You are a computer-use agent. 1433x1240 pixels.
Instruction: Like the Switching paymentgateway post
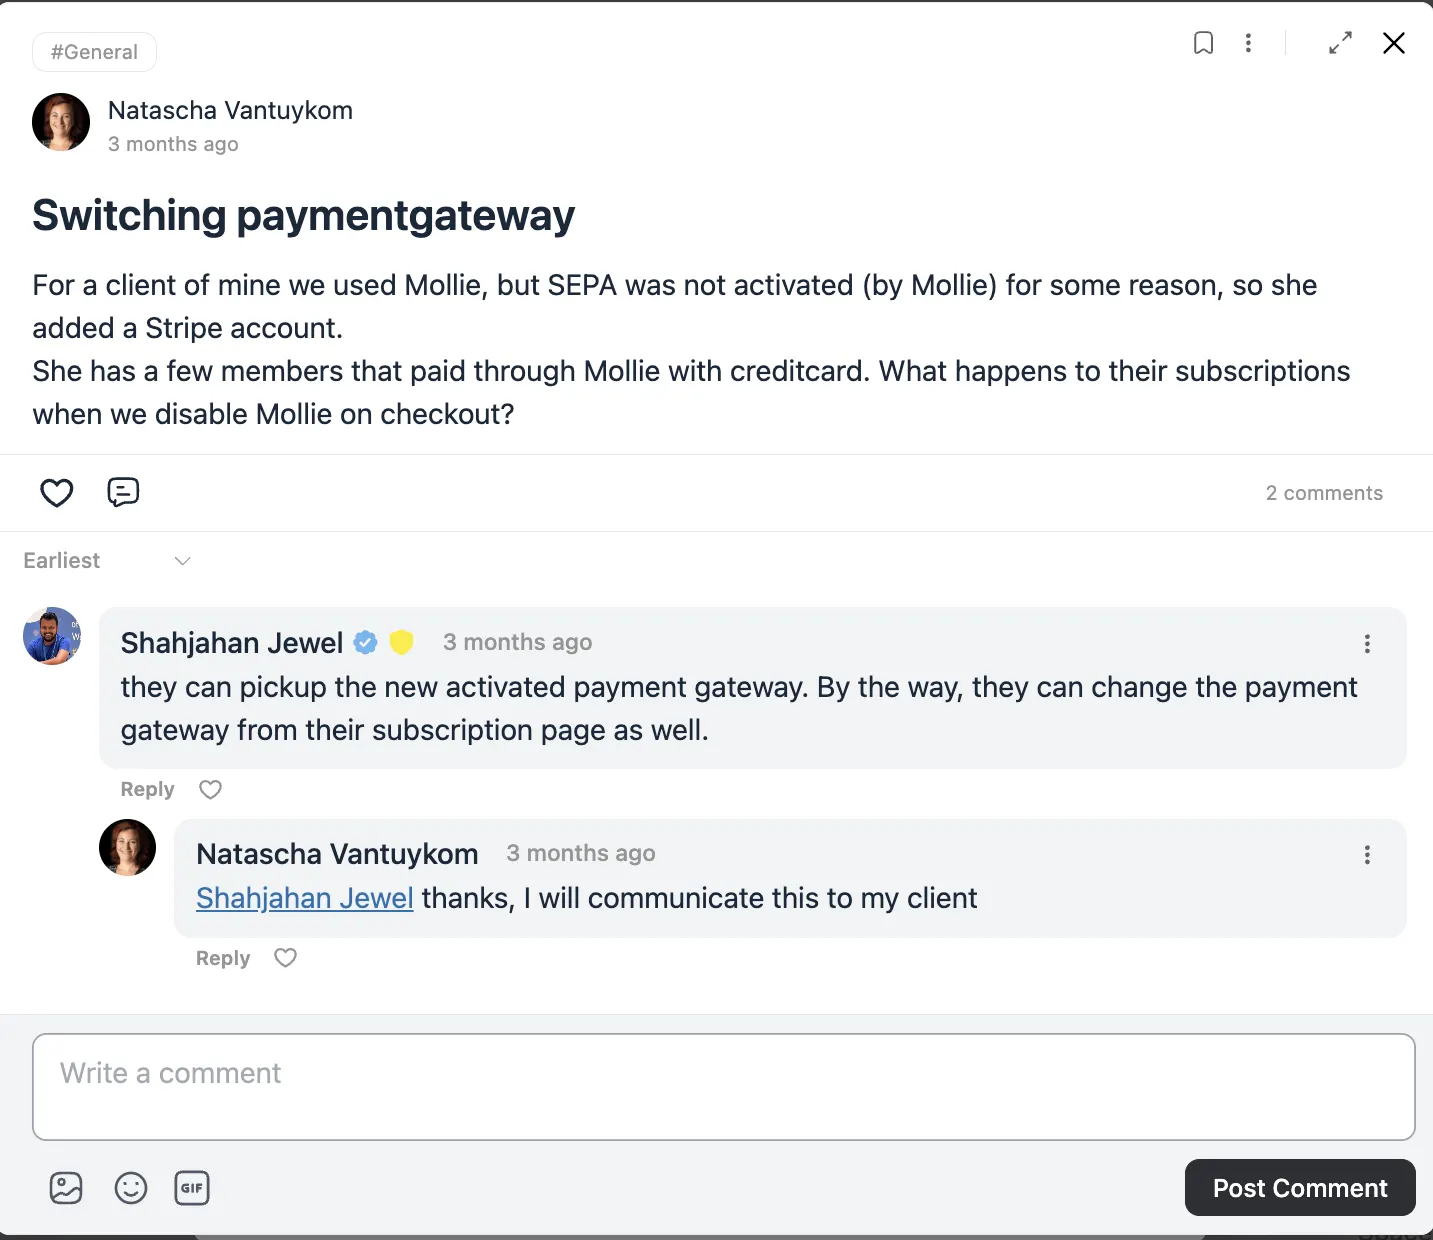[57, 492]
